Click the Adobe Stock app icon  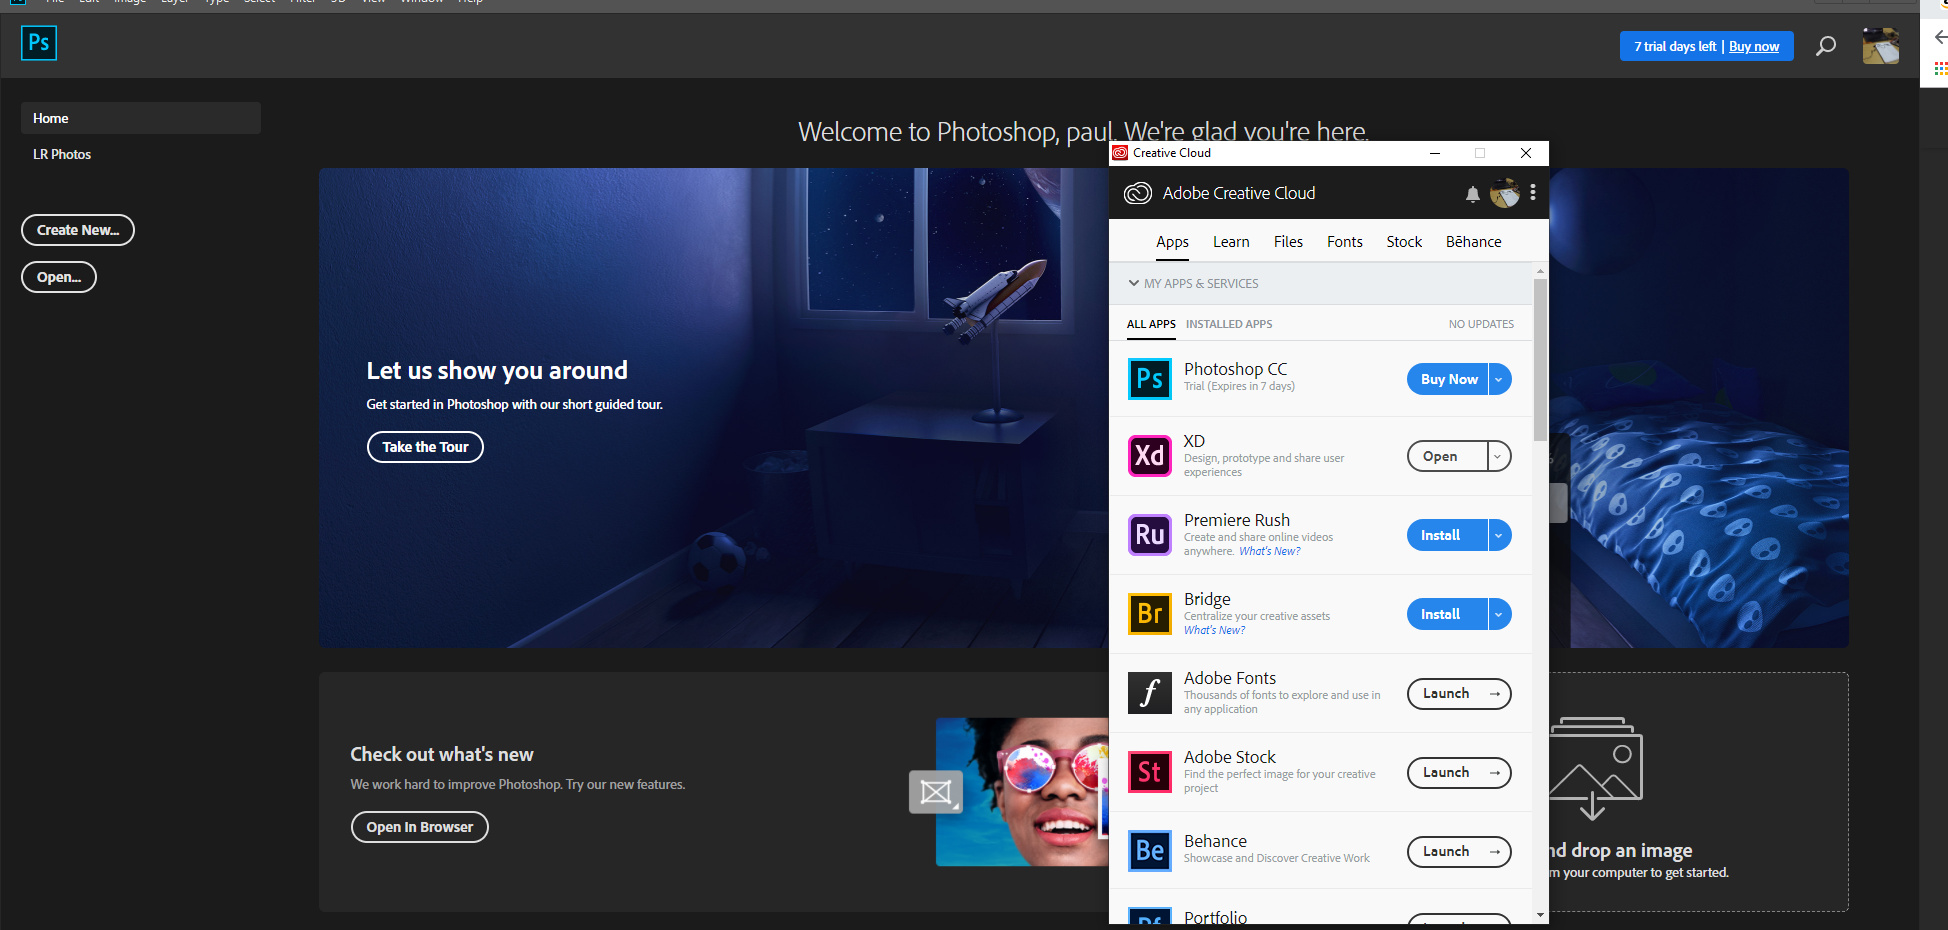coord(1149,772)
